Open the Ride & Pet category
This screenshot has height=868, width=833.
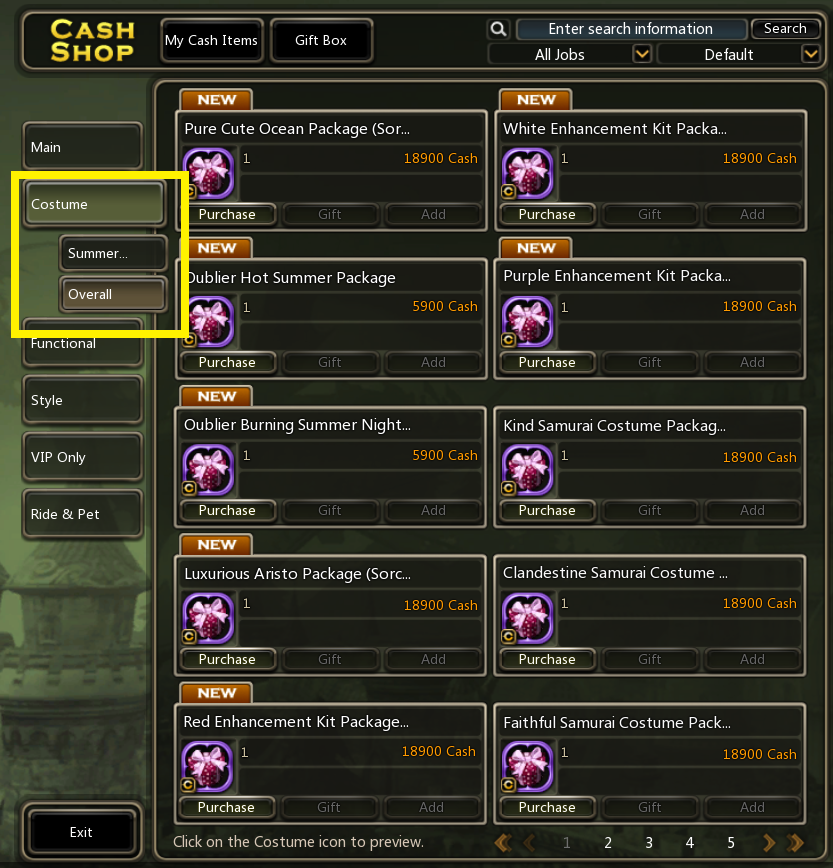82,514
